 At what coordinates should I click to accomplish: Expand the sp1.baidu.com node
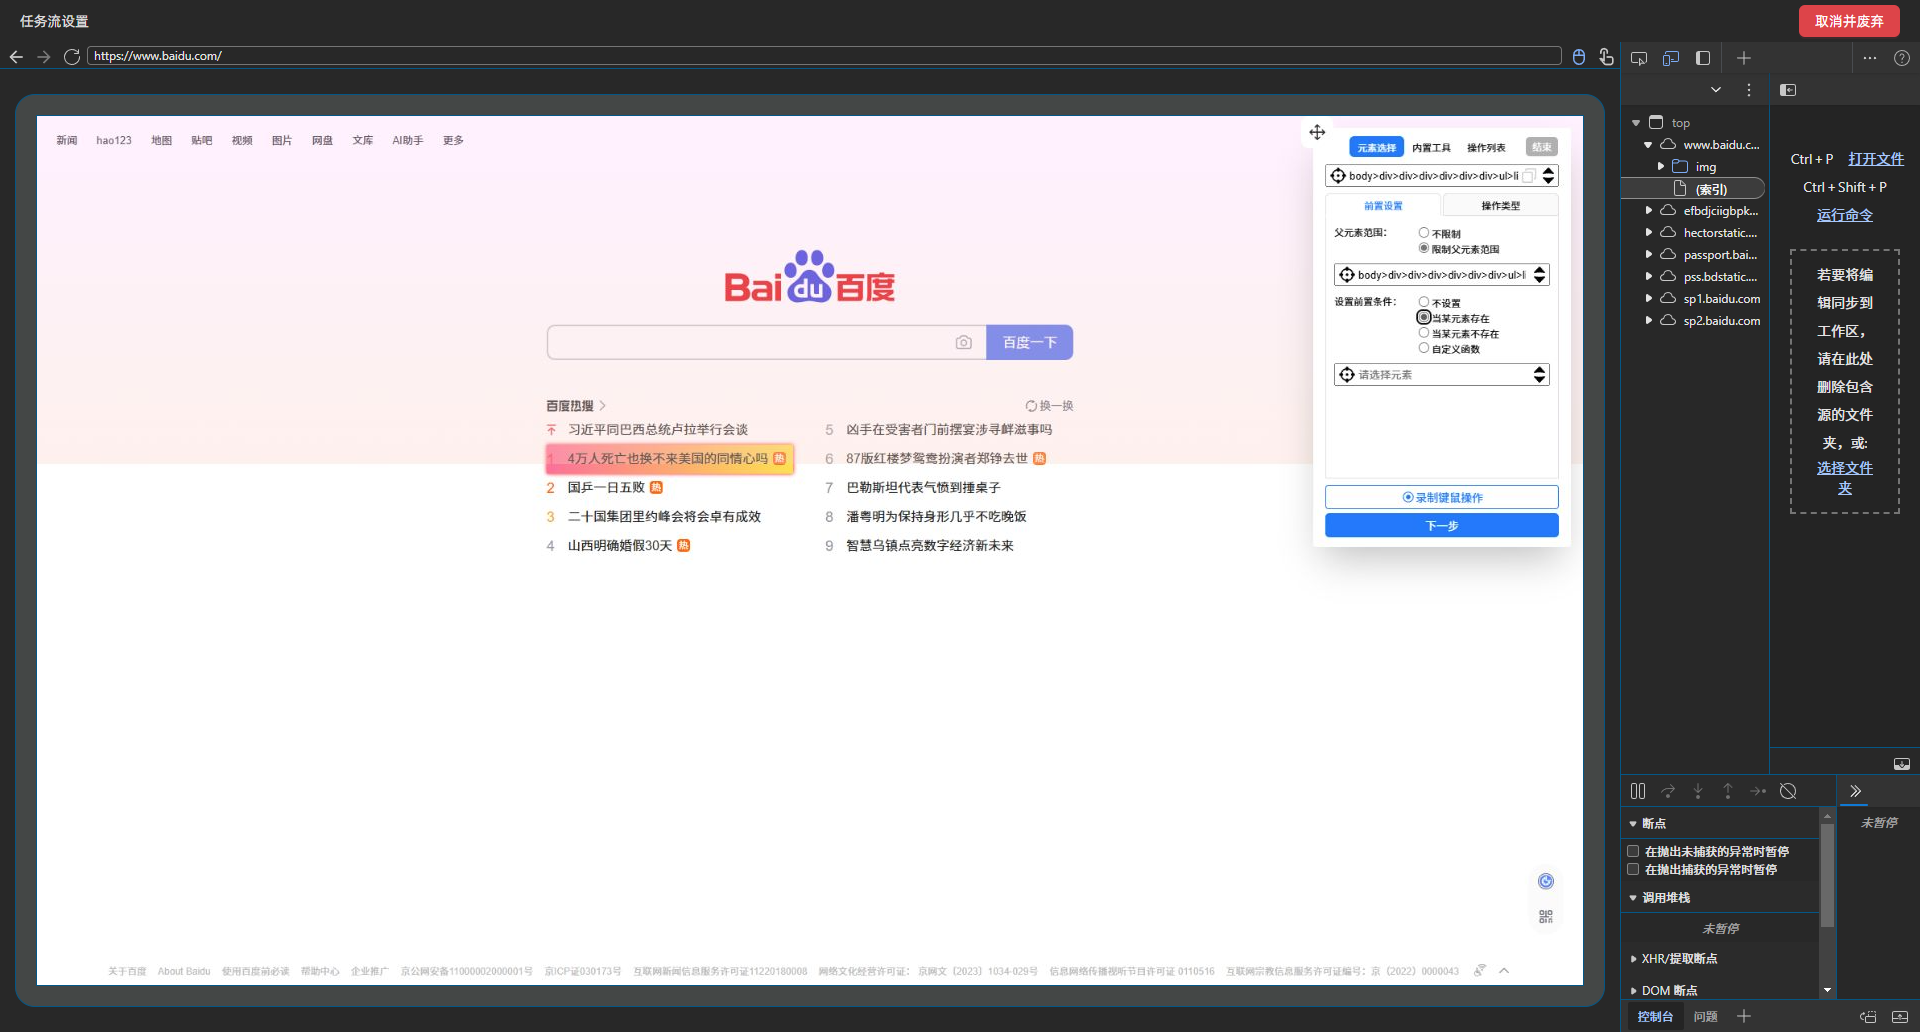[1648, 299]
